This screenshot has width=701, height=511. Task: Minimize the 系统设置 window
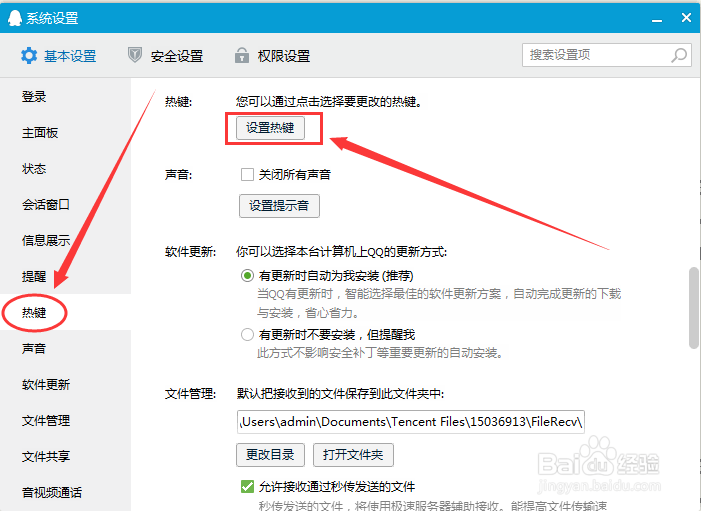657,19
